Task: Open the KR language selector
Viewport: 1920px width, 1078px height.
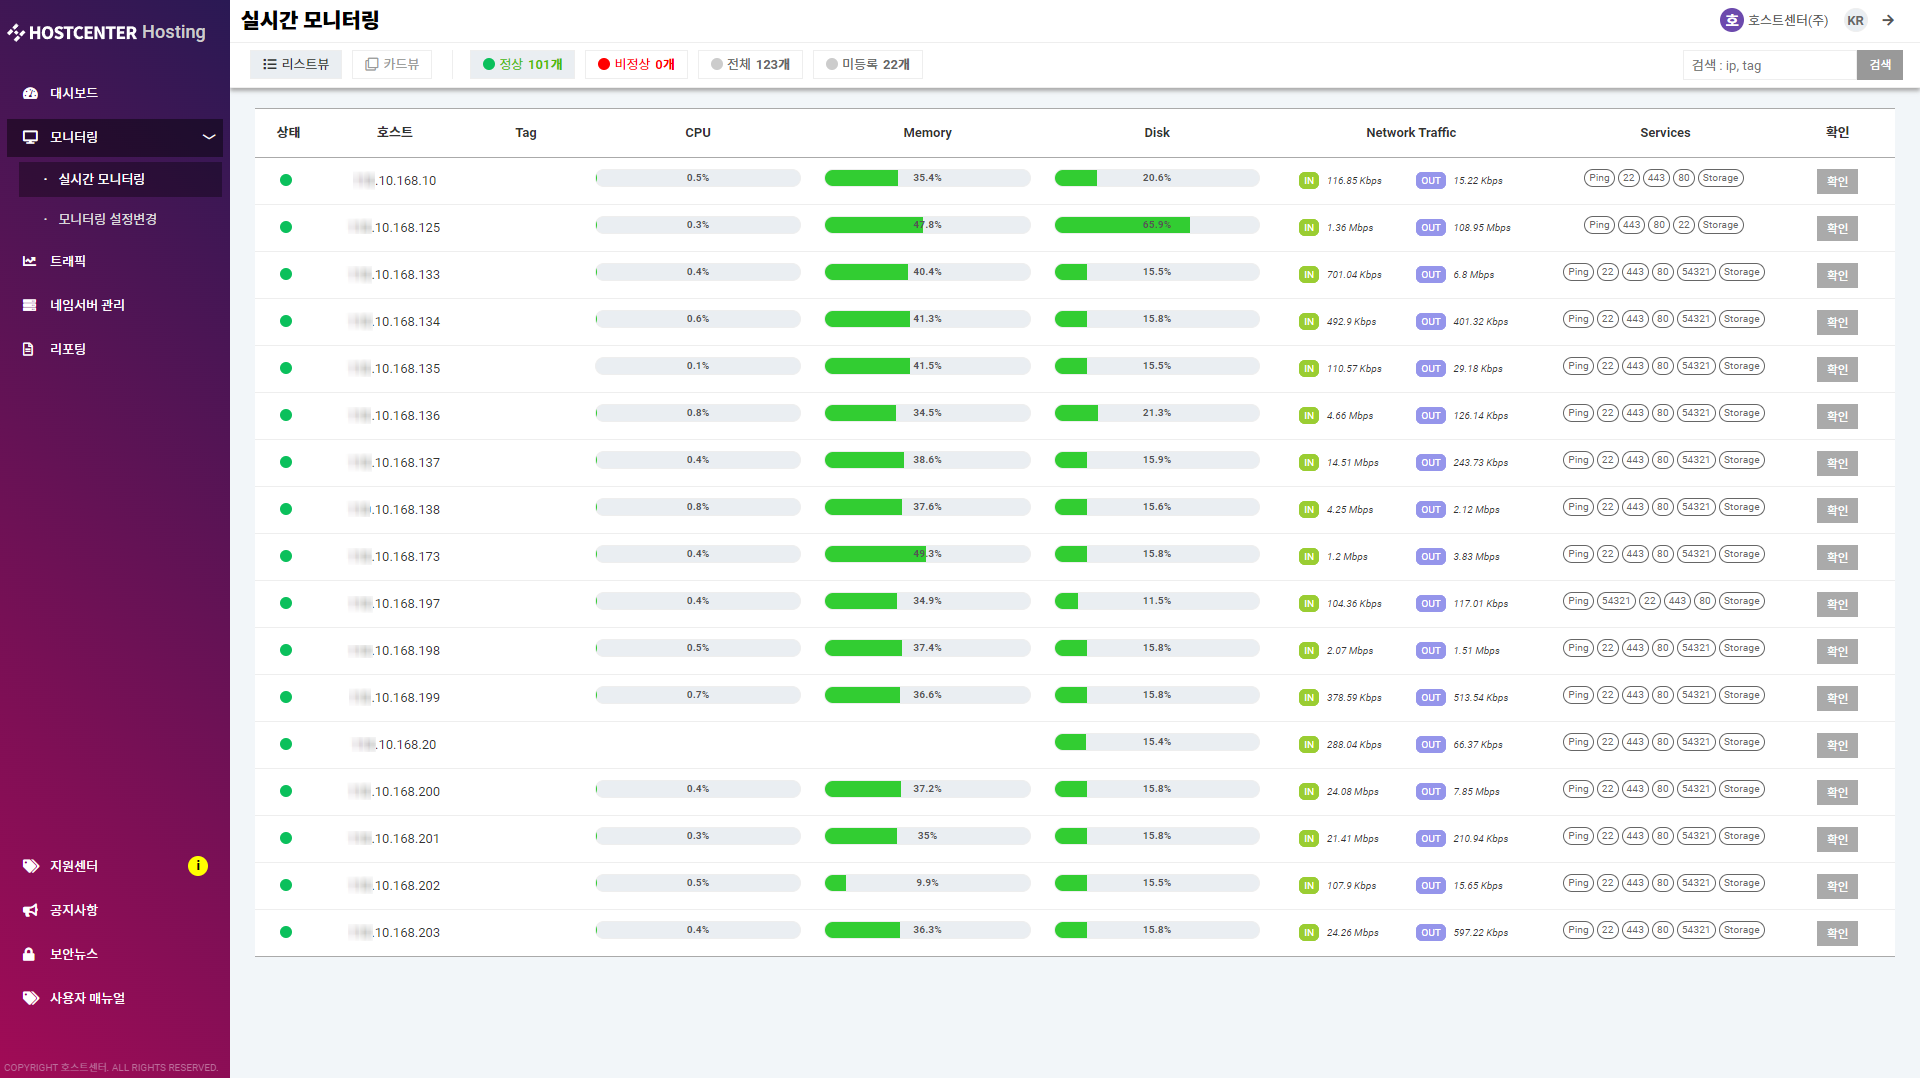Action: click(1855, 20)
